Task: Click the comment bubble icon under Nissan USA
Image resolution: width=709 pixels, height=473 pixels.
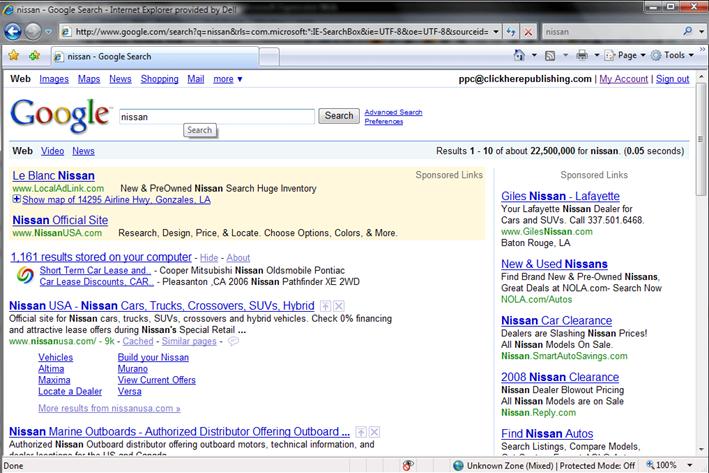Action: pos(233,341)
